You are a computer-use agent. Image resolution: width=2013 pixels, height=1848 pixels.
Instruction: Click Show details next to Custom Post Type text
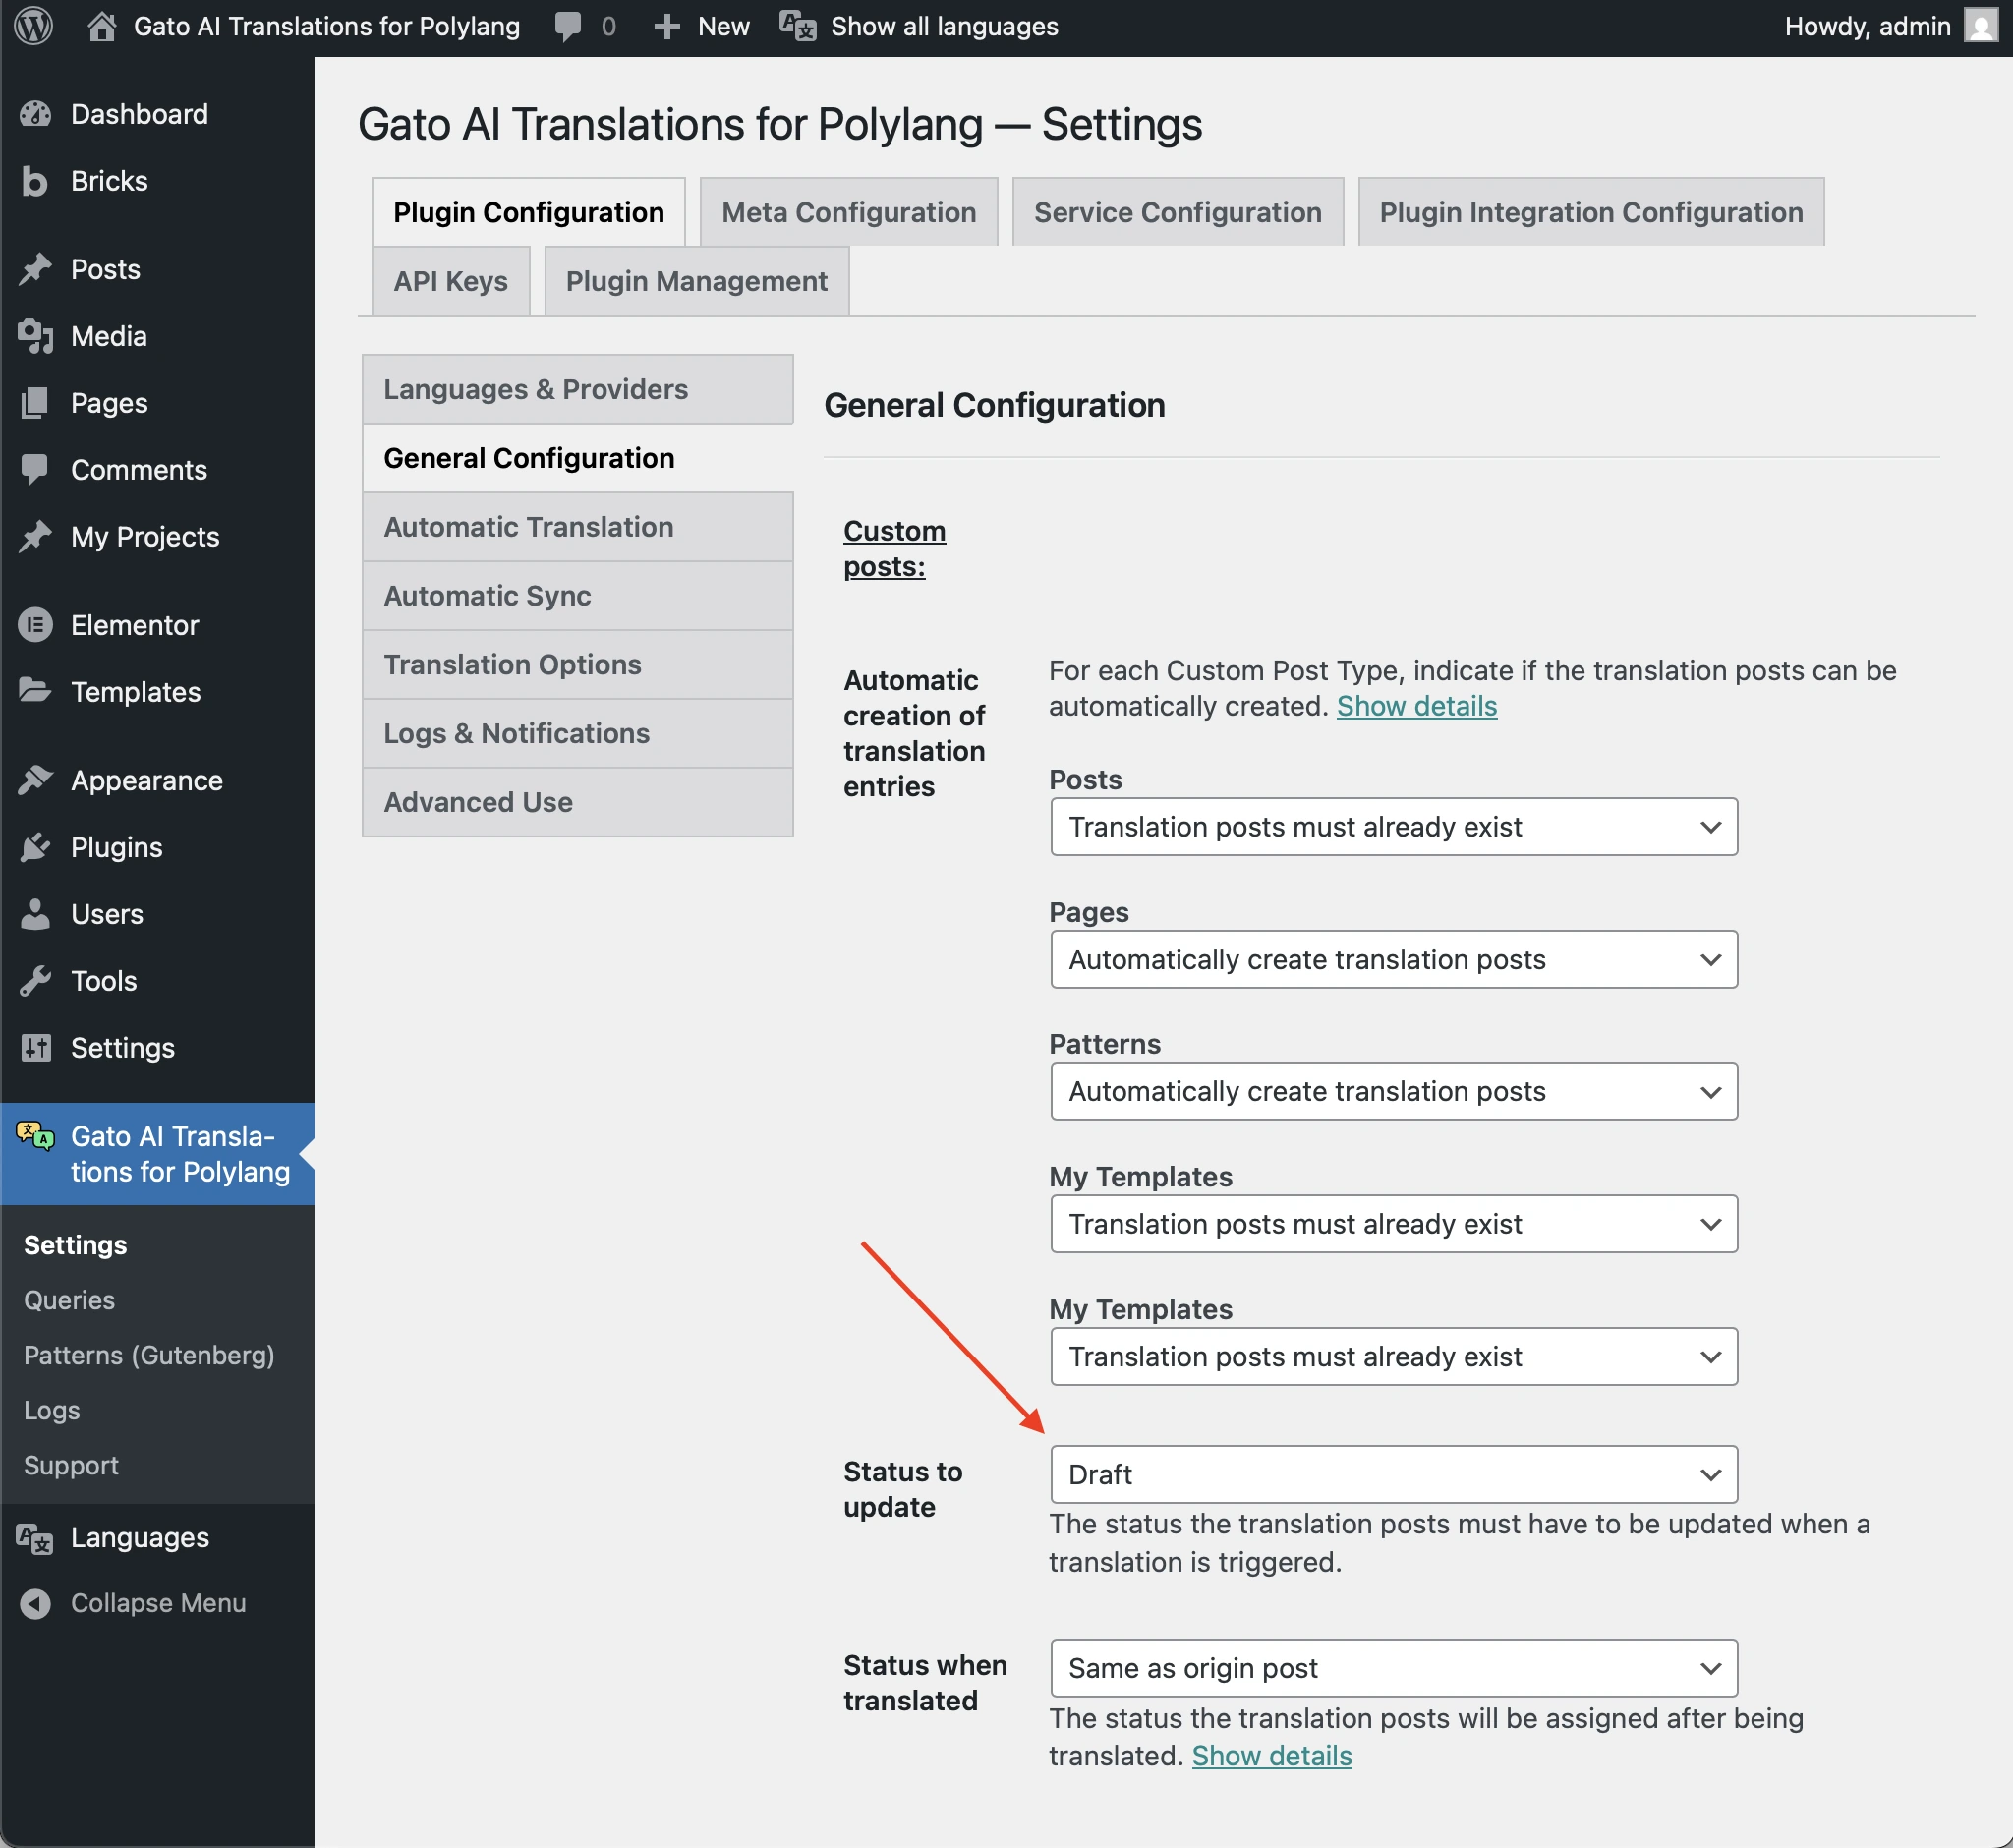(x=1416, y=705)
